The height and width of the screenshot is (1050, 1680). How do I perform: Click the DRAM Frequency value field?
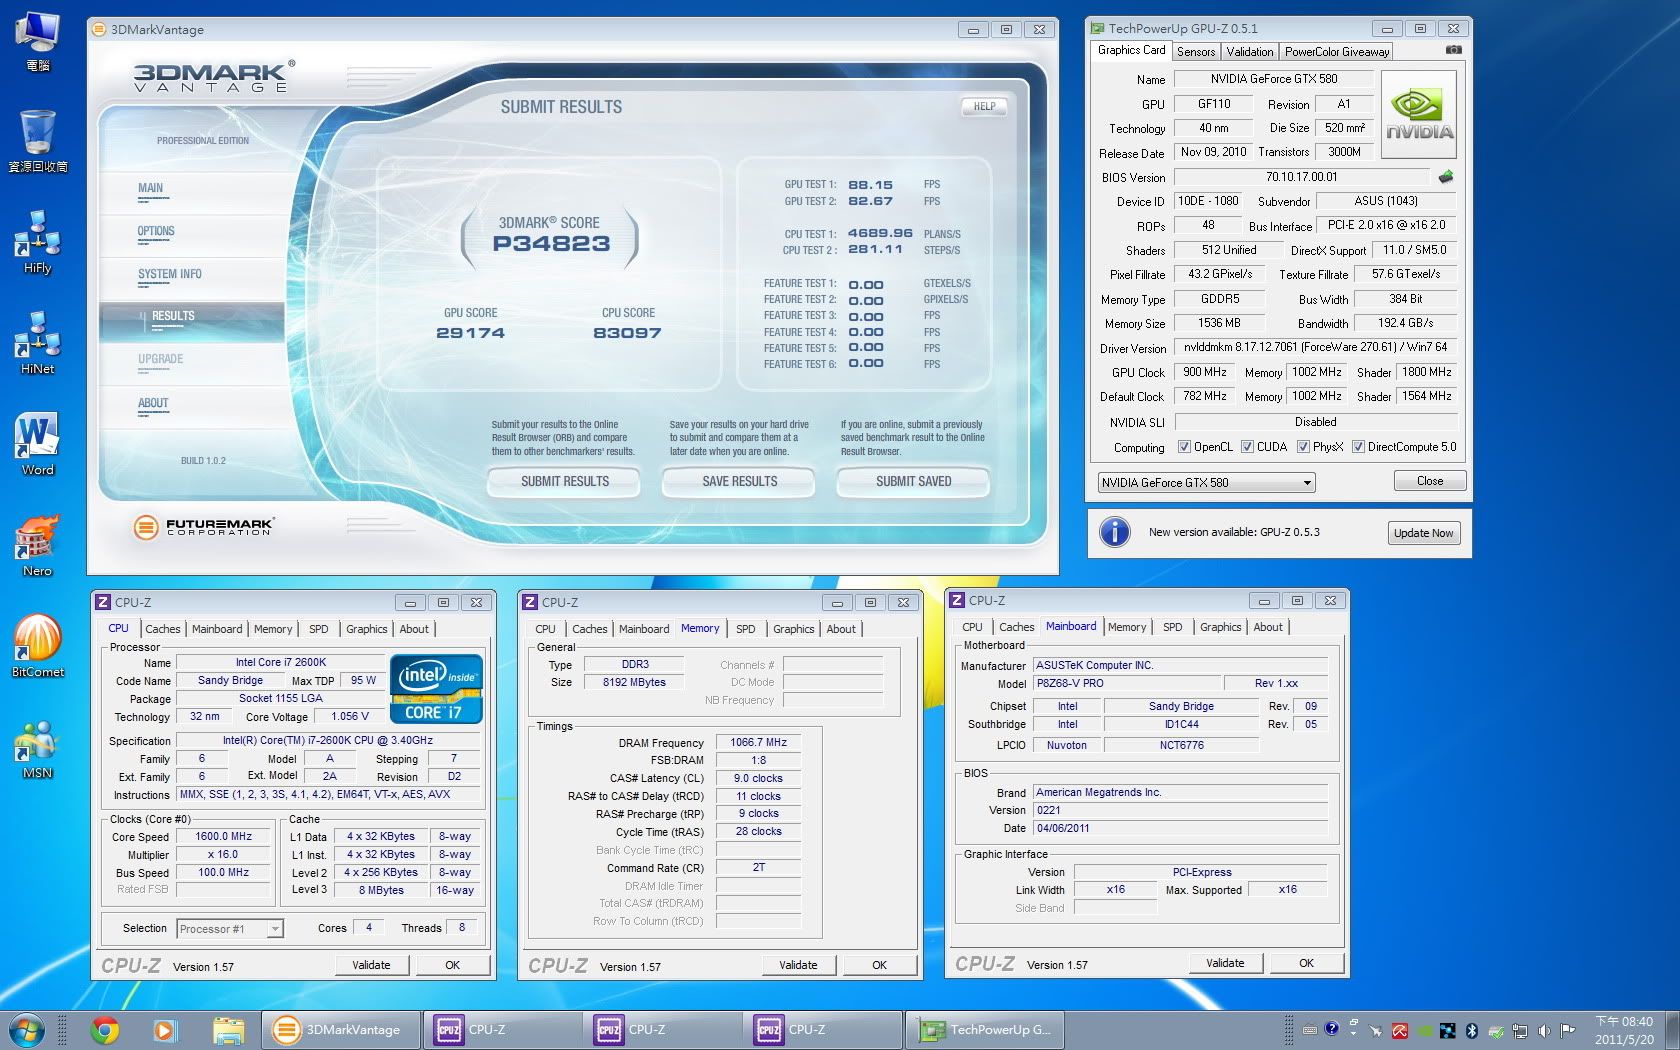click(758, 743)
